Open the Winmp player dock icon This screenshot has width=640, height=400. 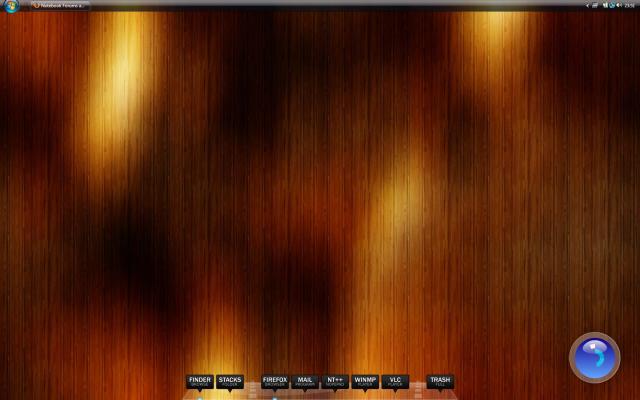(365, 382)
